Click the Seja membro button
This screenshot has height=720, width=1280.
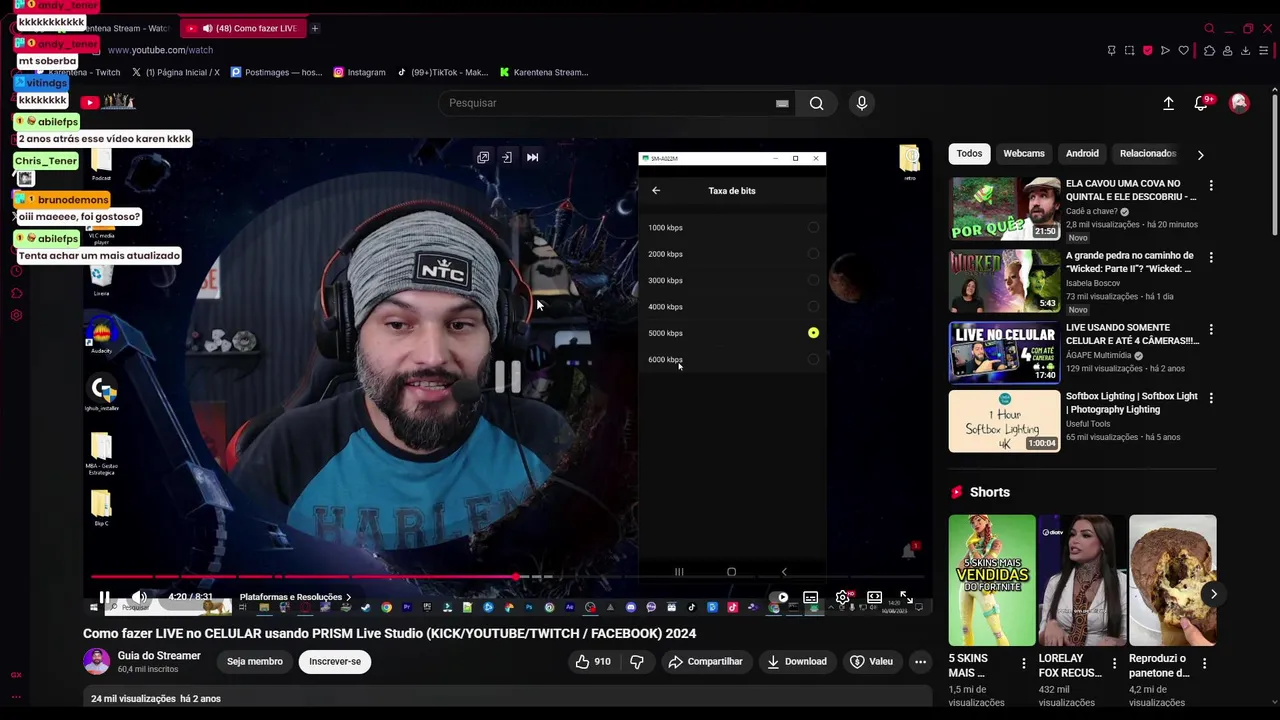[x=255, y=661]
